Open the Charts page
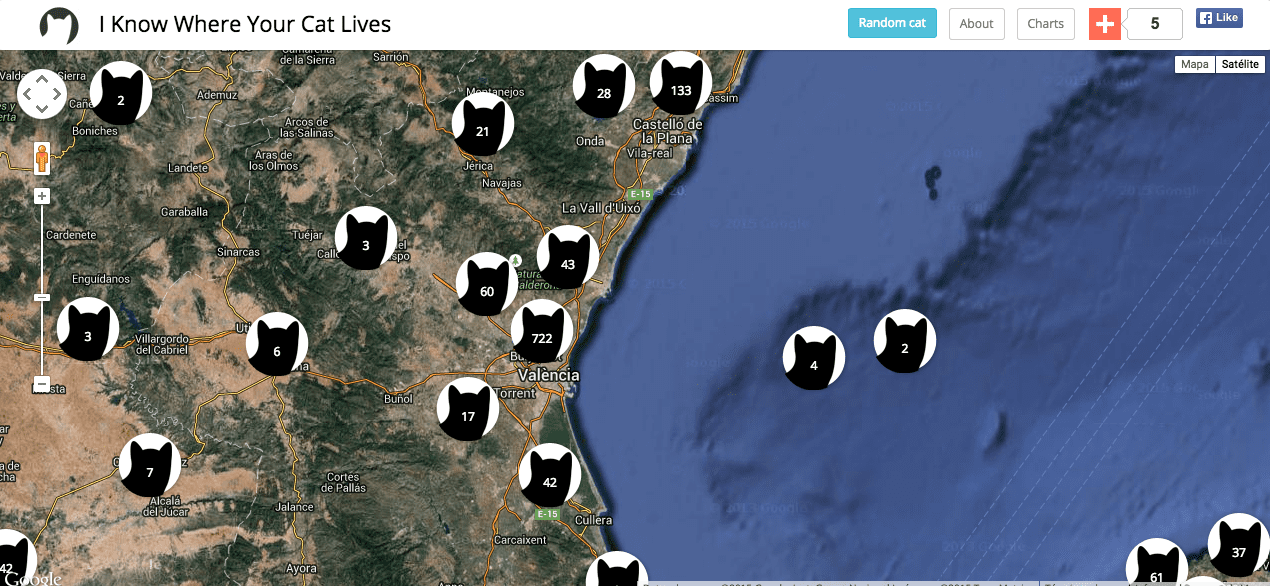The width and height of the screenshot is (1270, 586). [x=1045, y=23]
